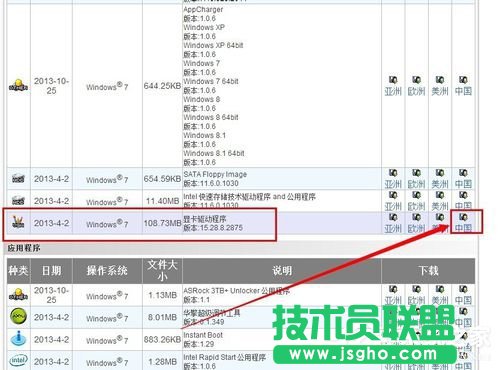Click the 中国 download icon for SATA Floppy Image
Screen dimensions: 500x370
pyautogui.click(x=463, y=173)
